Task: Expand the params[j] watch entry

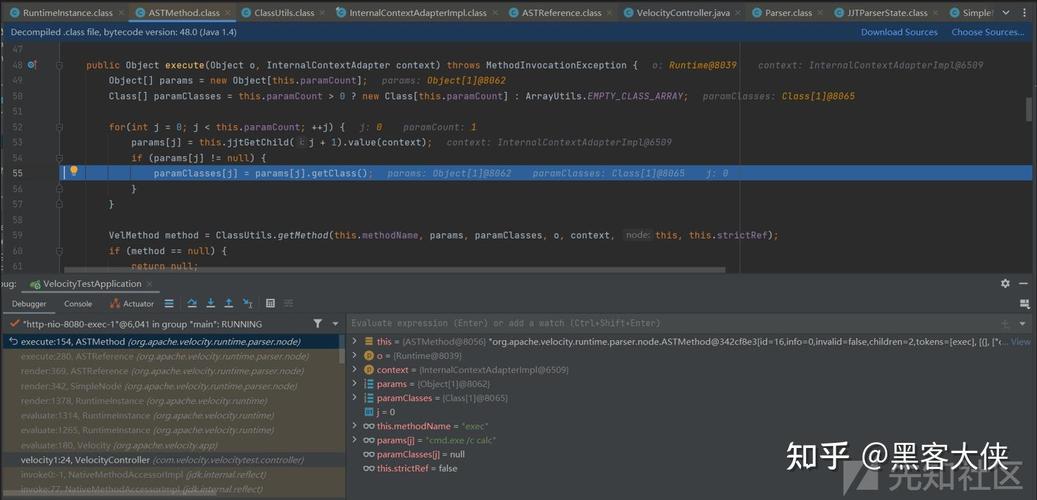Action: coord(355,440)
